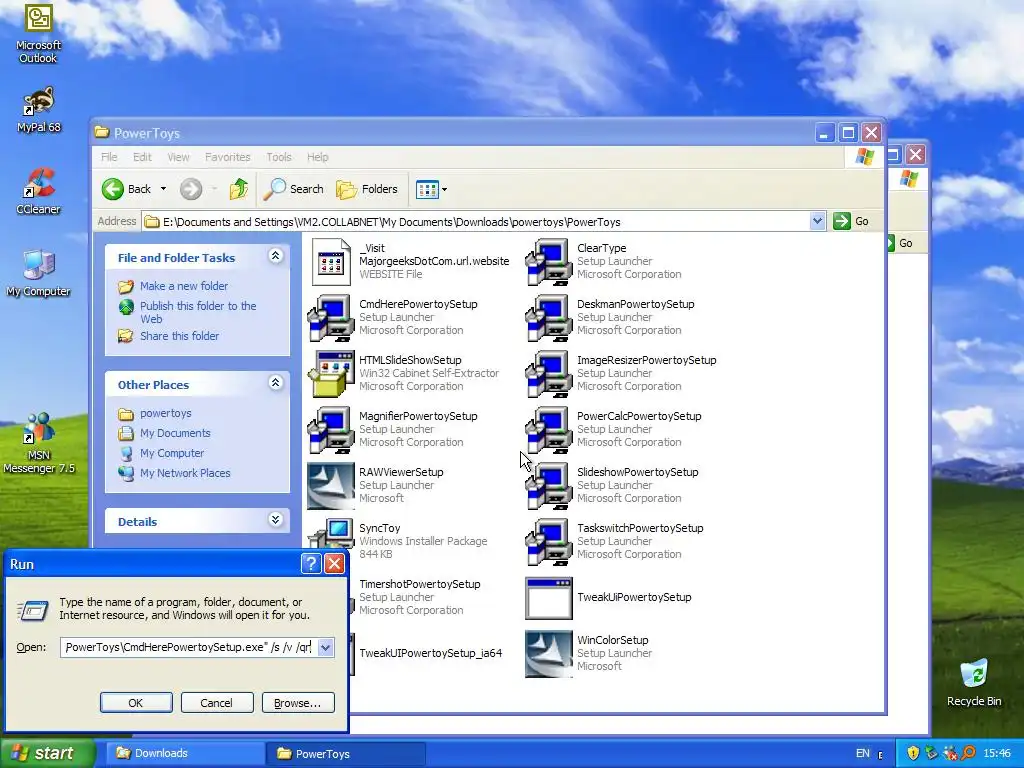1024x768 pixels.
Task: Click the Forward arrow toolbar button
Action: tap(191, 189)
